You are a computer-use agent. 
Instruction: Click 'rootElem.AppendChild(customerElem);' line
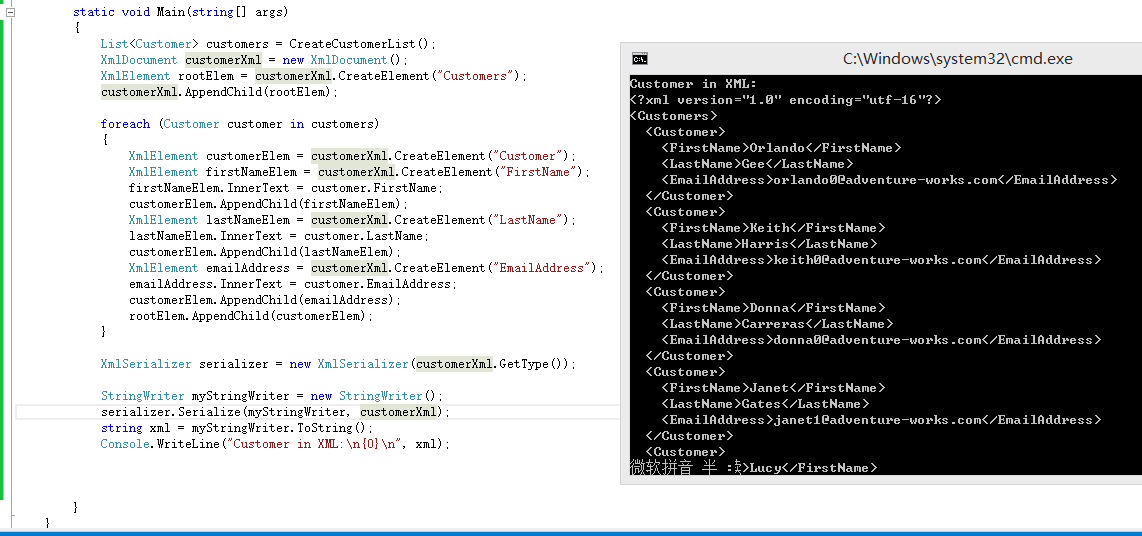point(251,316)
